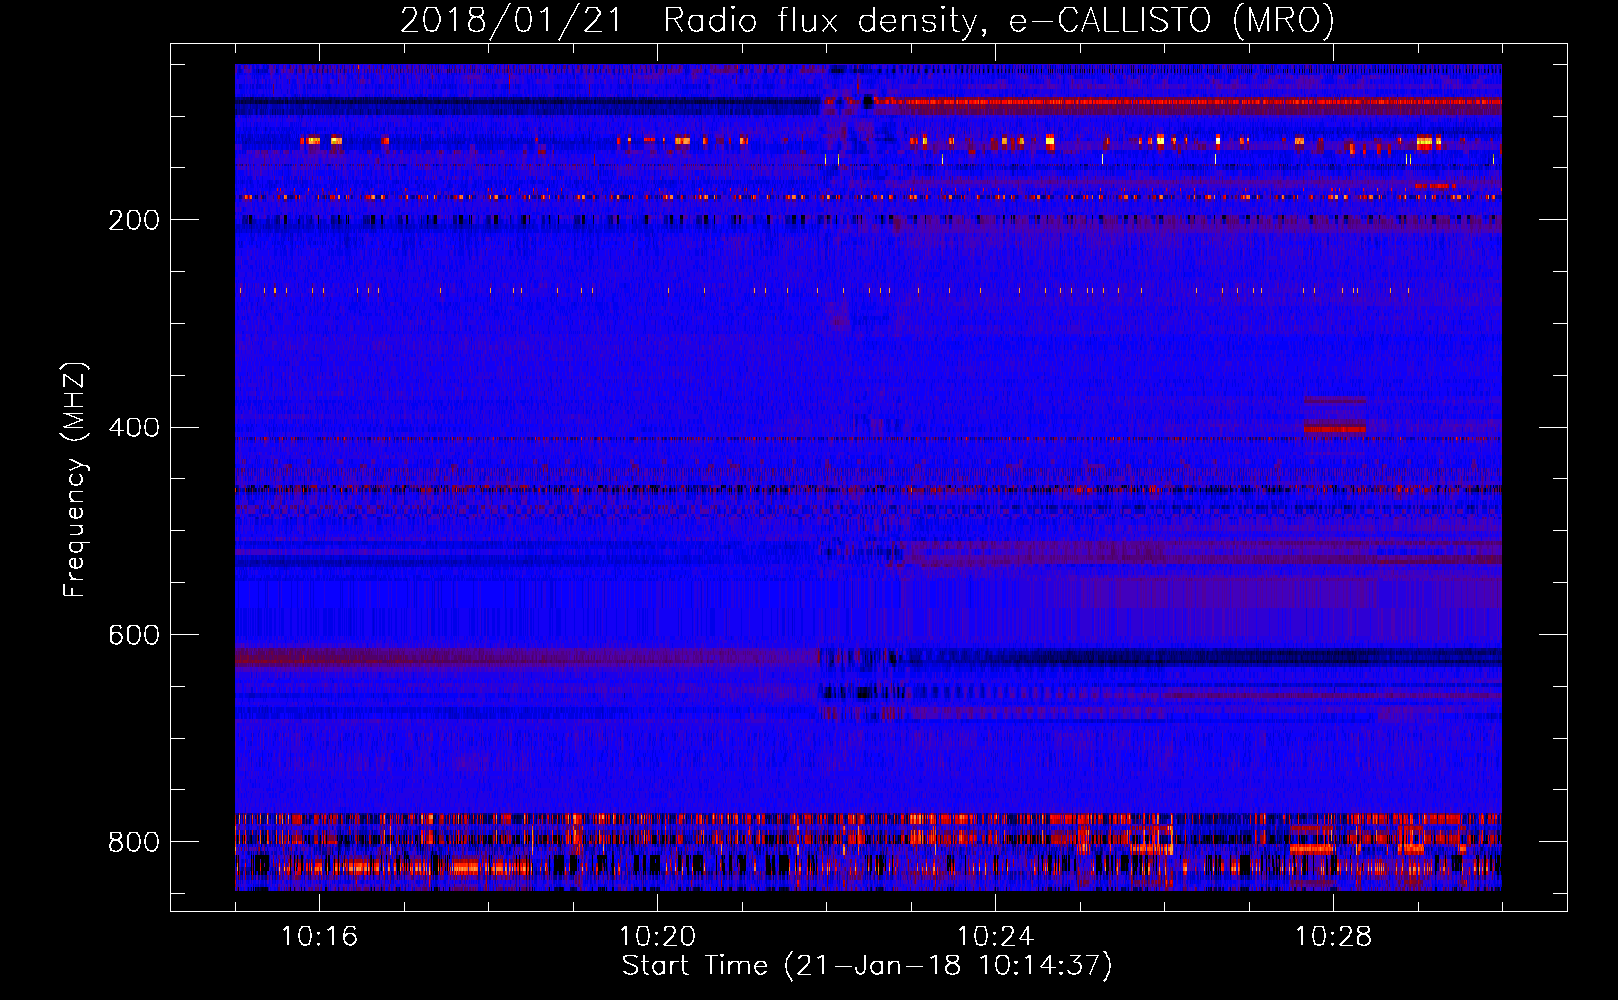Click the '200' frequency tick label
This screenshot has height=1000, width=1618.
pyautogui.click(x=134, y=220)
